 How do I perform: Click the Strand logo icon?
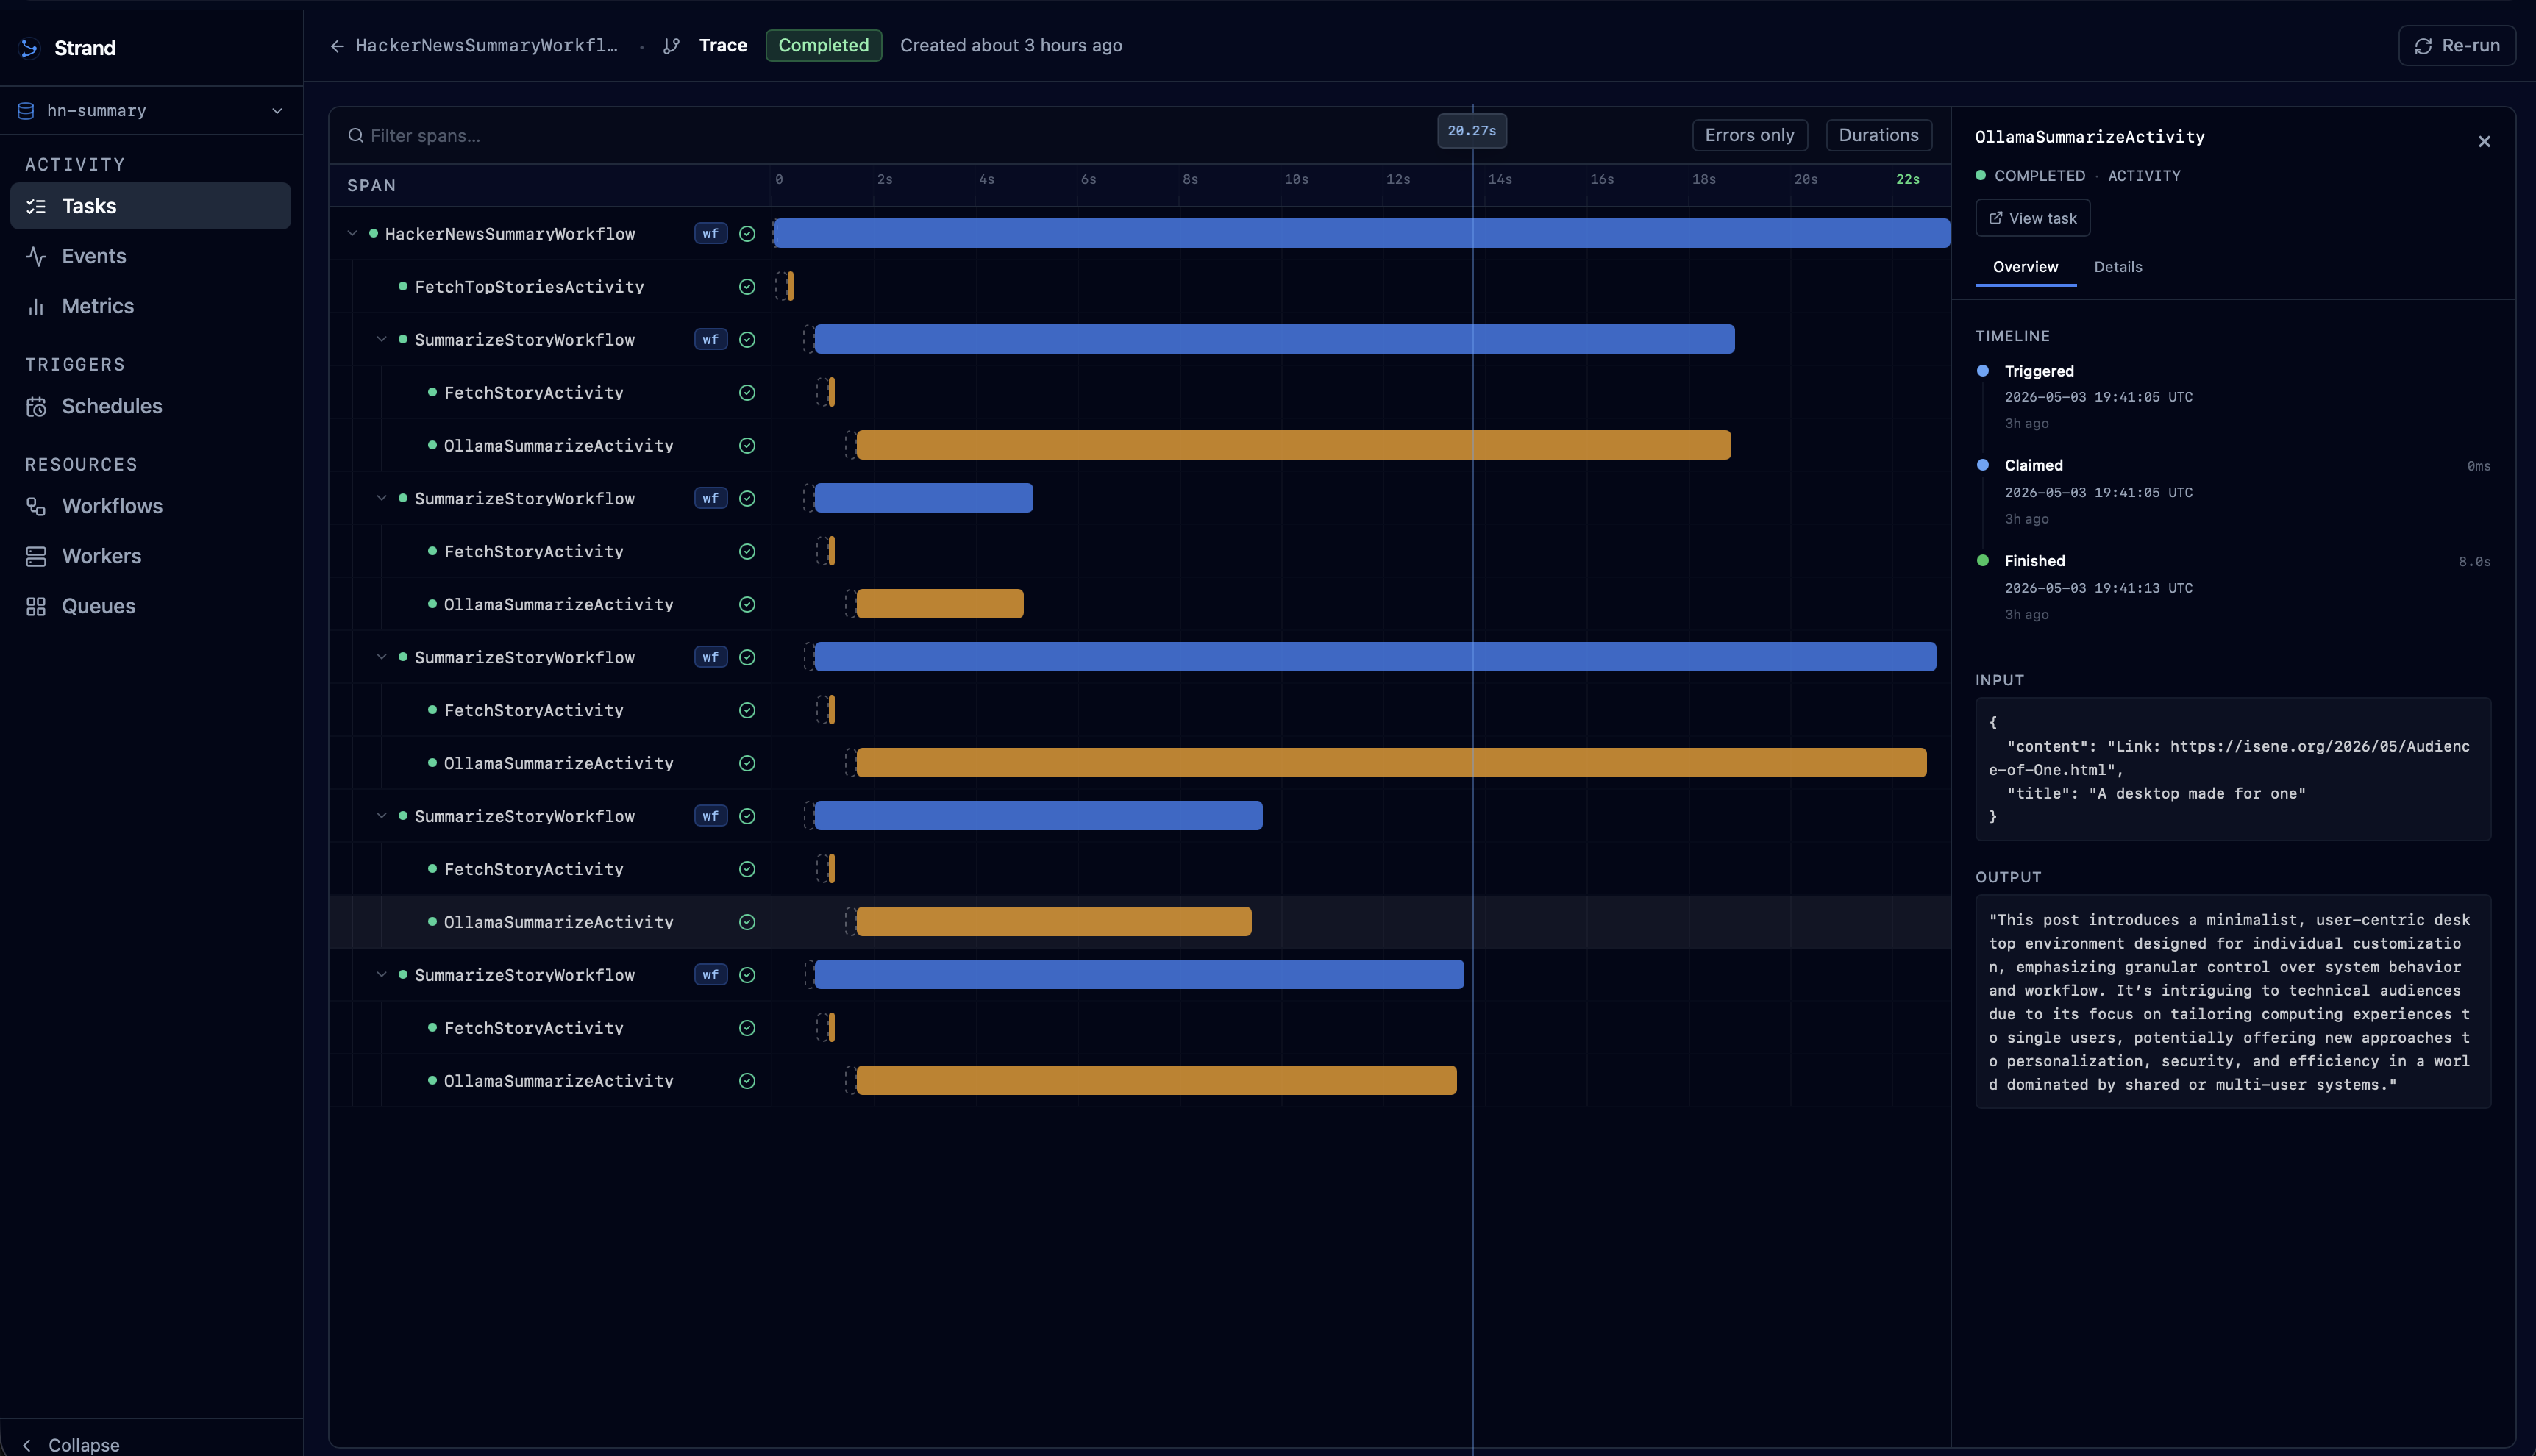[x=30, y=48]
